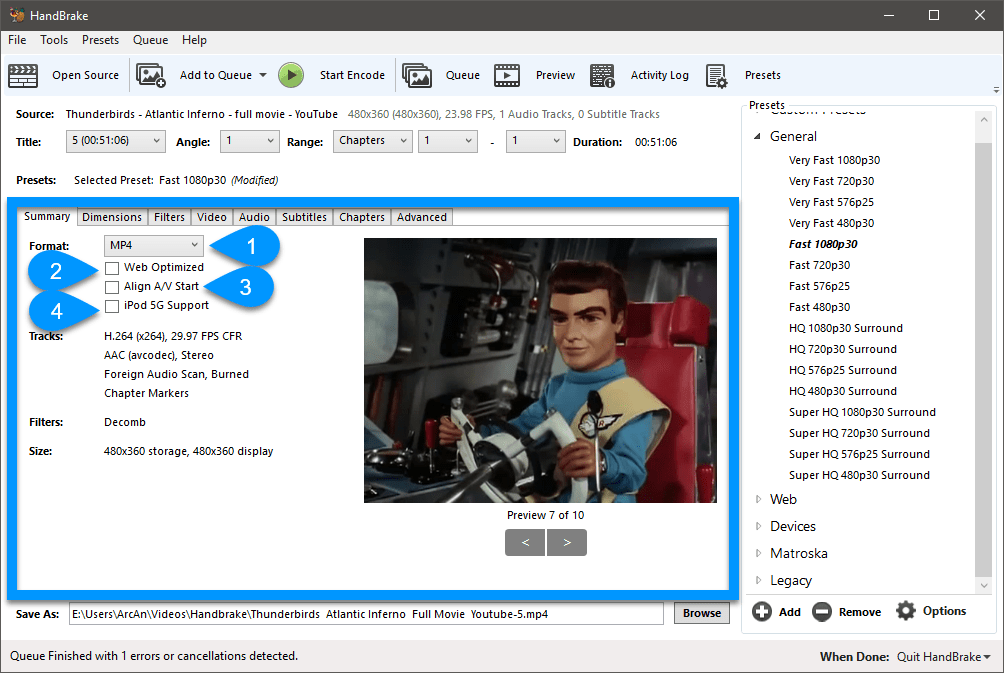
Task: Select the Fast 720p30 preset
Action: click(820, 265)
